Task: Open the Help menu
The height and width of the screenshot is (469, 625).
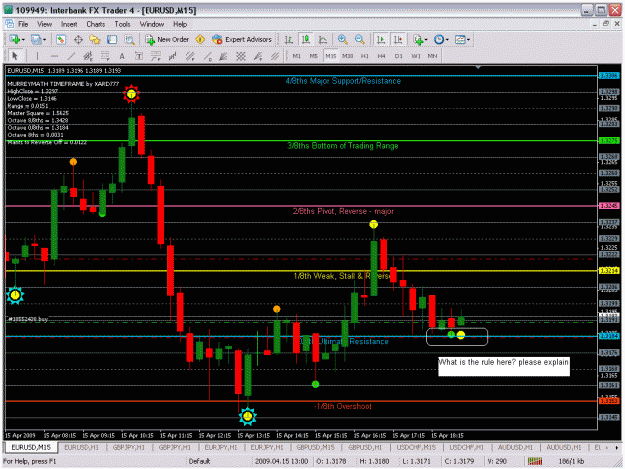Action: pos(180,24)
